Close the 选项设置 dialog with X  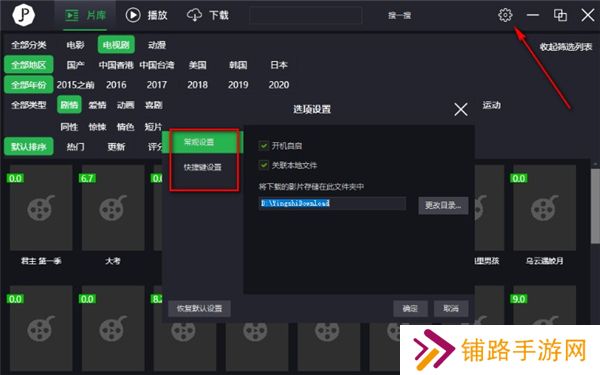pos(461,109)
